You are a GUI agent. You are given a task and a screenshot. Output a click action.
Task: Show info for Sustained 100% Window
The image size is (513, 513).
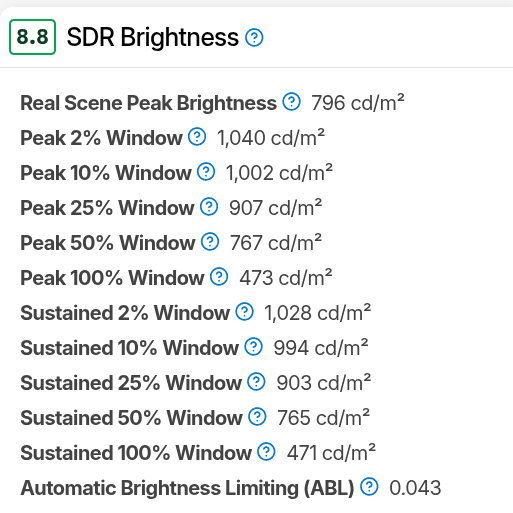point(266,452)
